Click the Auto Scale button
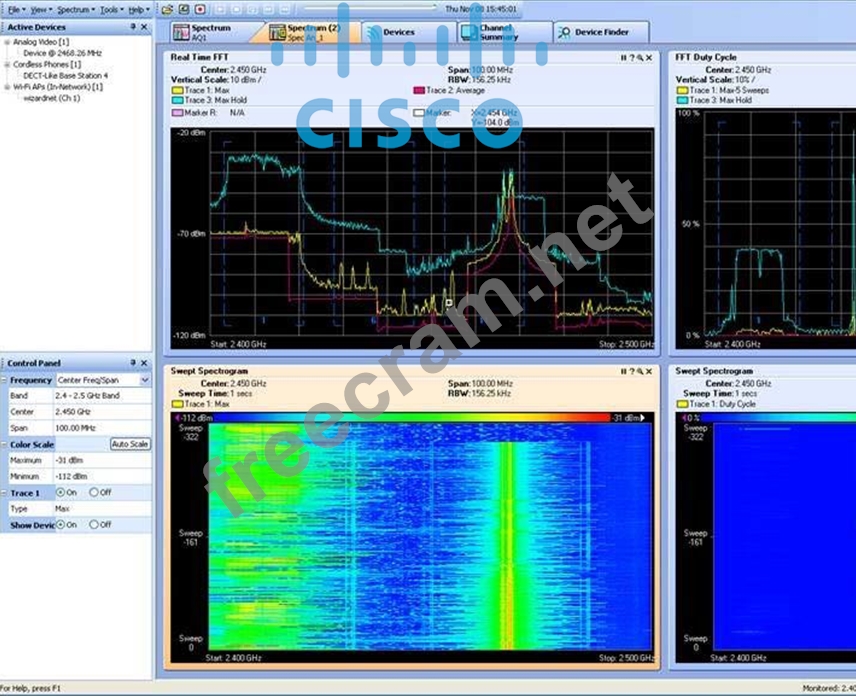Image resolution: width=856 pixels, height=696 pixels. pyautogui.click(x=130, y=444)
